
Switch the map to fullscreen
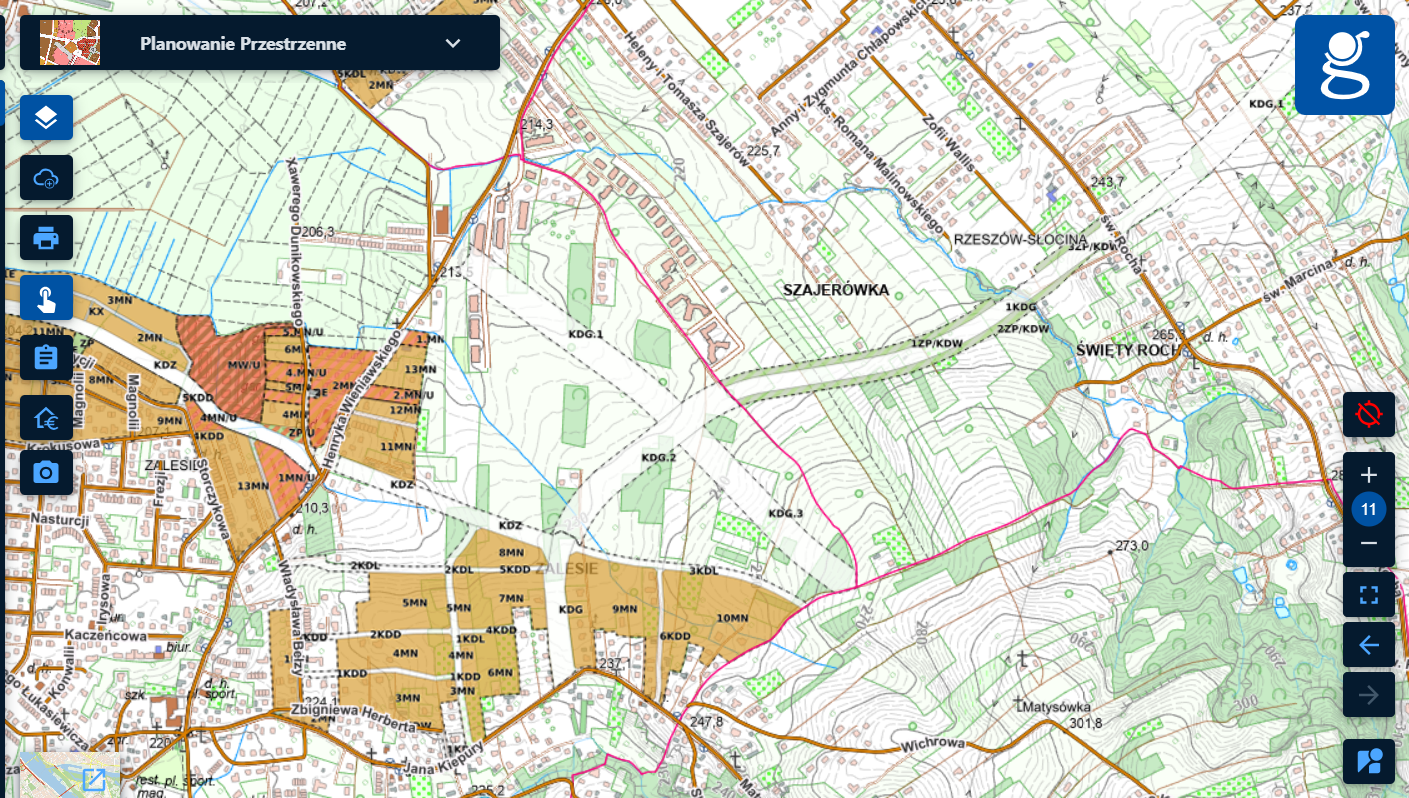1369,595
